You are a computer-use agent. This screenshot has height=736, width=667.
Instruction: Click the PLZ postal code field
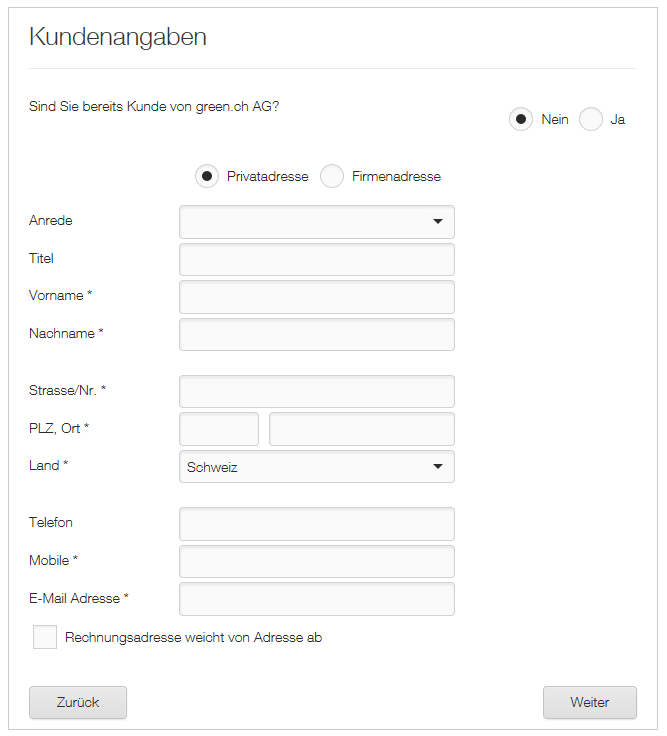[x=219, y=429]
